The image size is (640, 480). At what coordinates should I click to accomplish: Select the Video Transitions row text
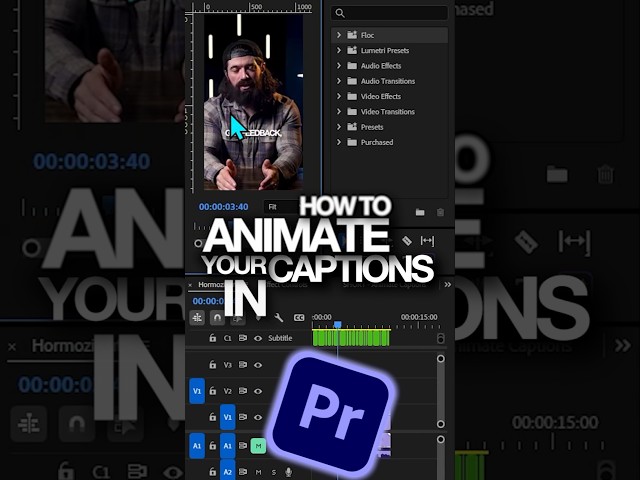pyautogui.click(x=387, y=111)
